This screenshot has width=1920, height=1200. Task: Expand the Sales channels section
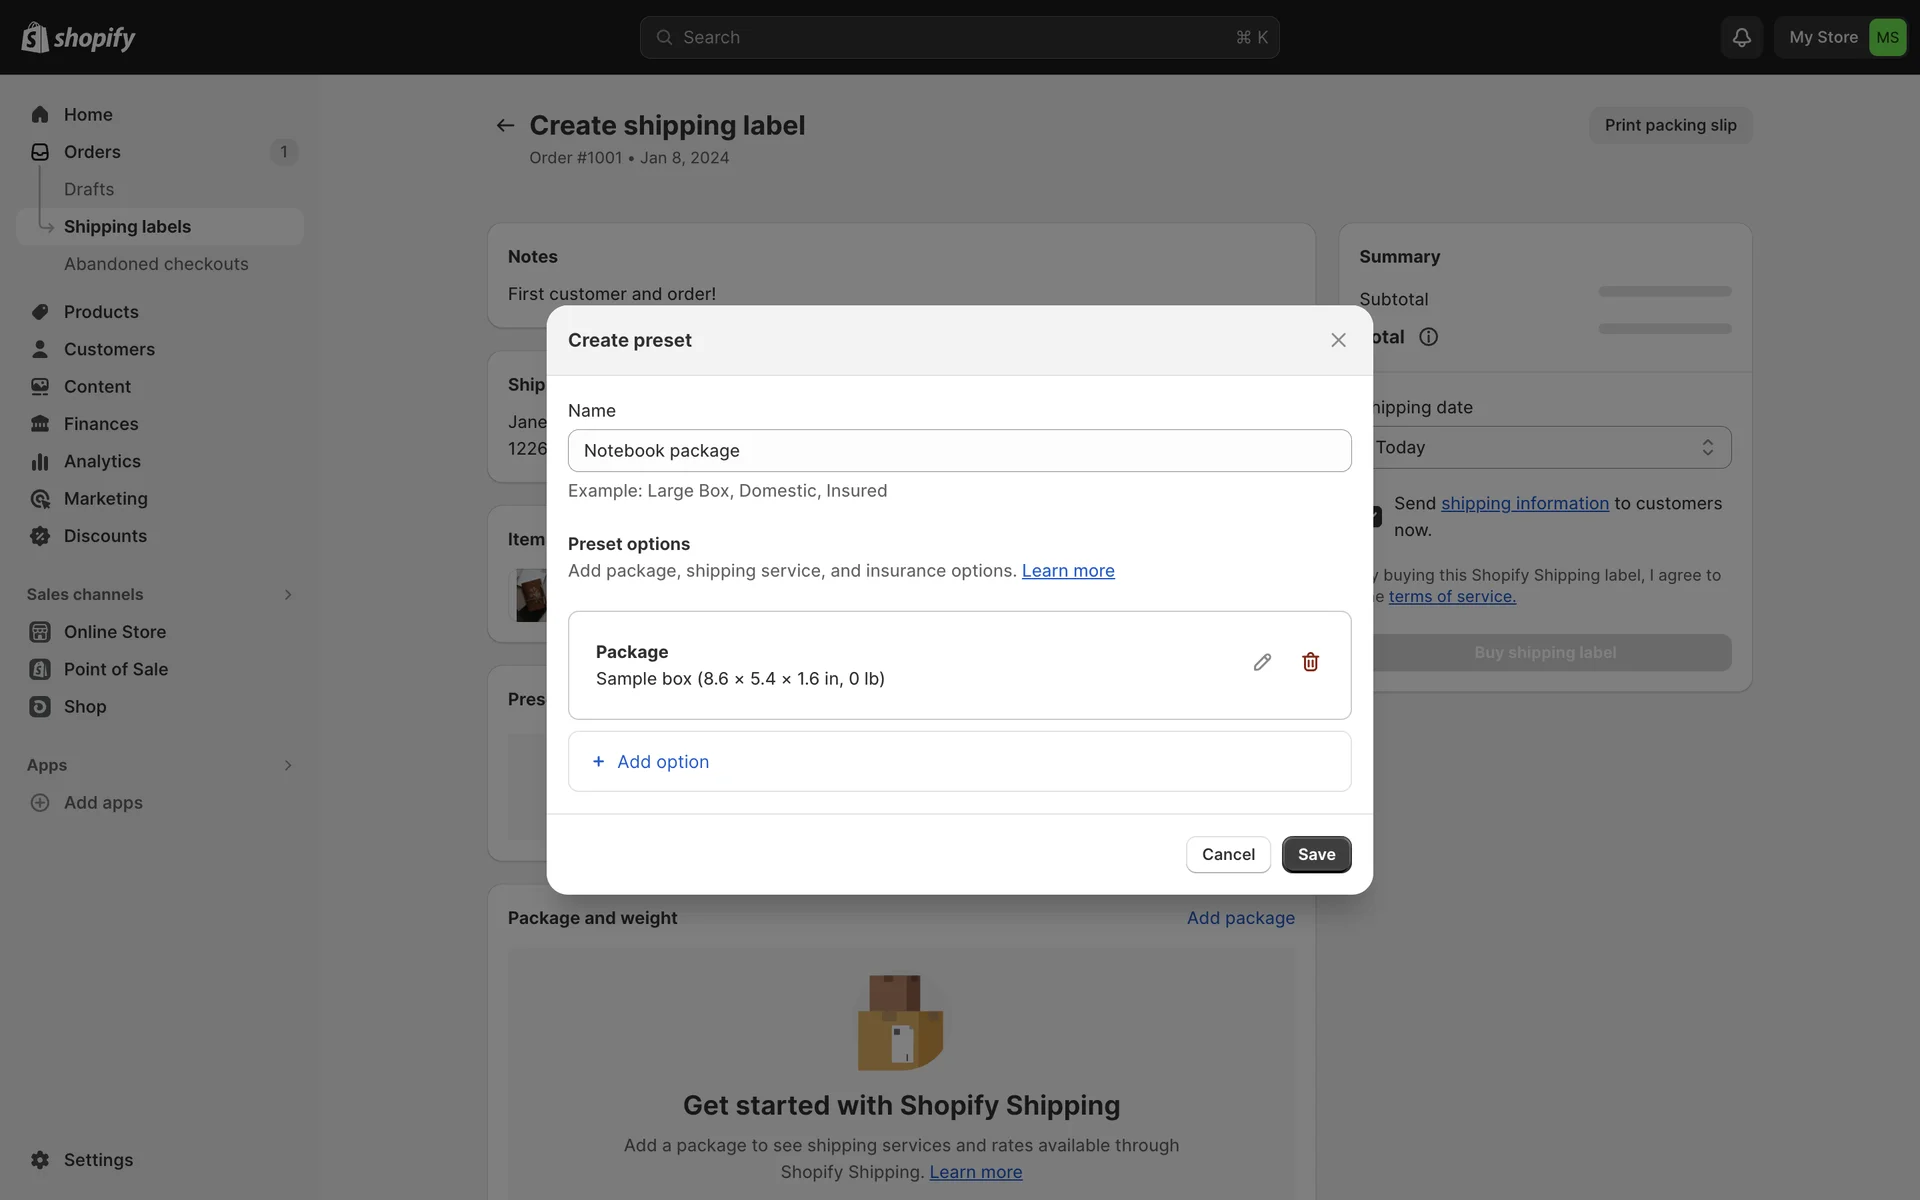(x=288, y=594)
